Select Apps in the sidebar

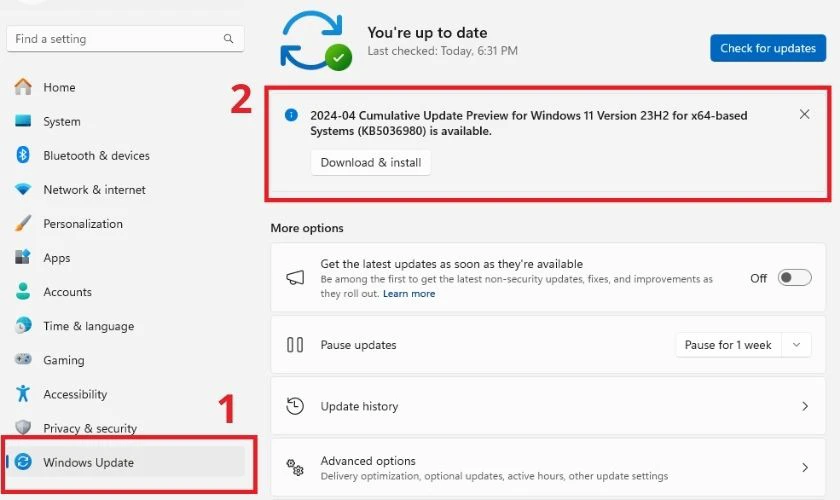pyautogui.click(x=125, y=258)
